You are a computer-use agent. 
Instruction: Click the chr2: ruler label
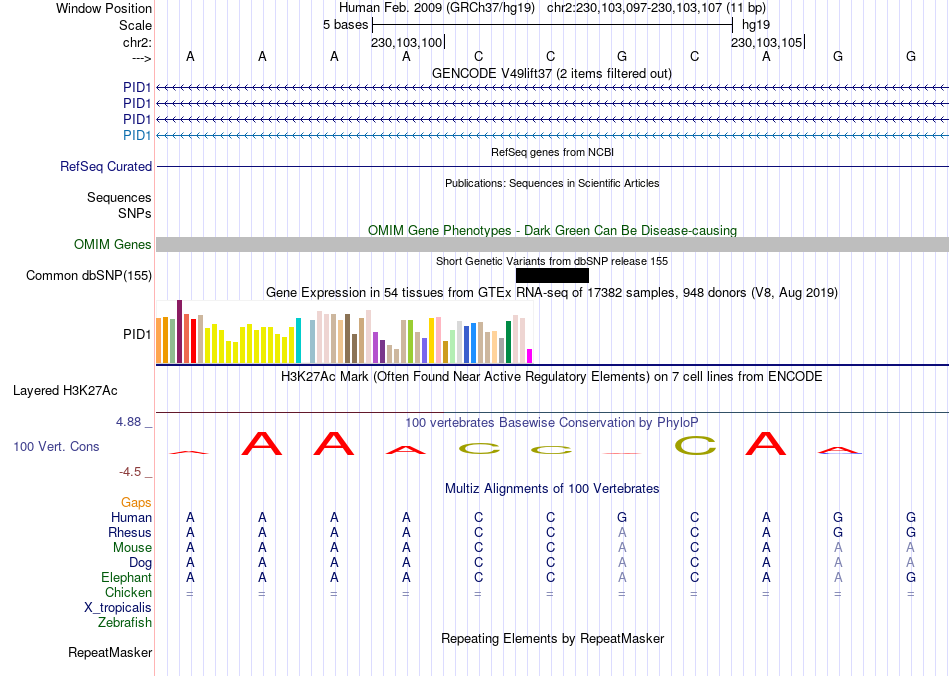point(137,42)
